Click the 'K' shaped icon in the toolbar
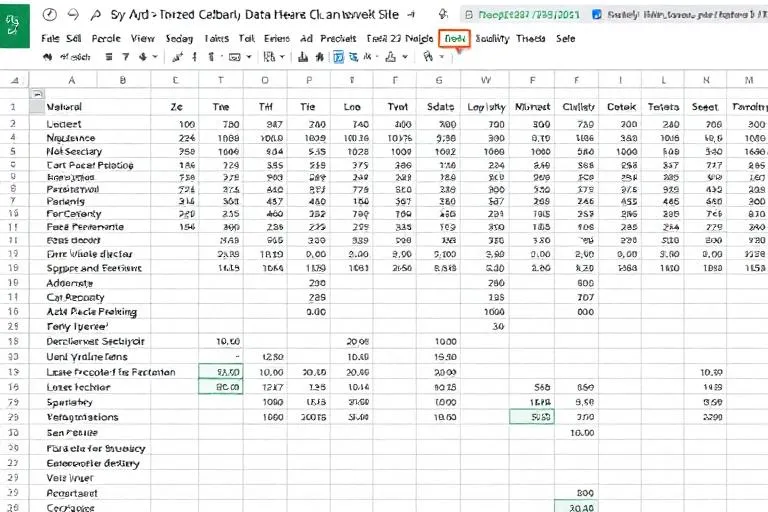Viewport: 768px width, 512px height. point(368,57)
